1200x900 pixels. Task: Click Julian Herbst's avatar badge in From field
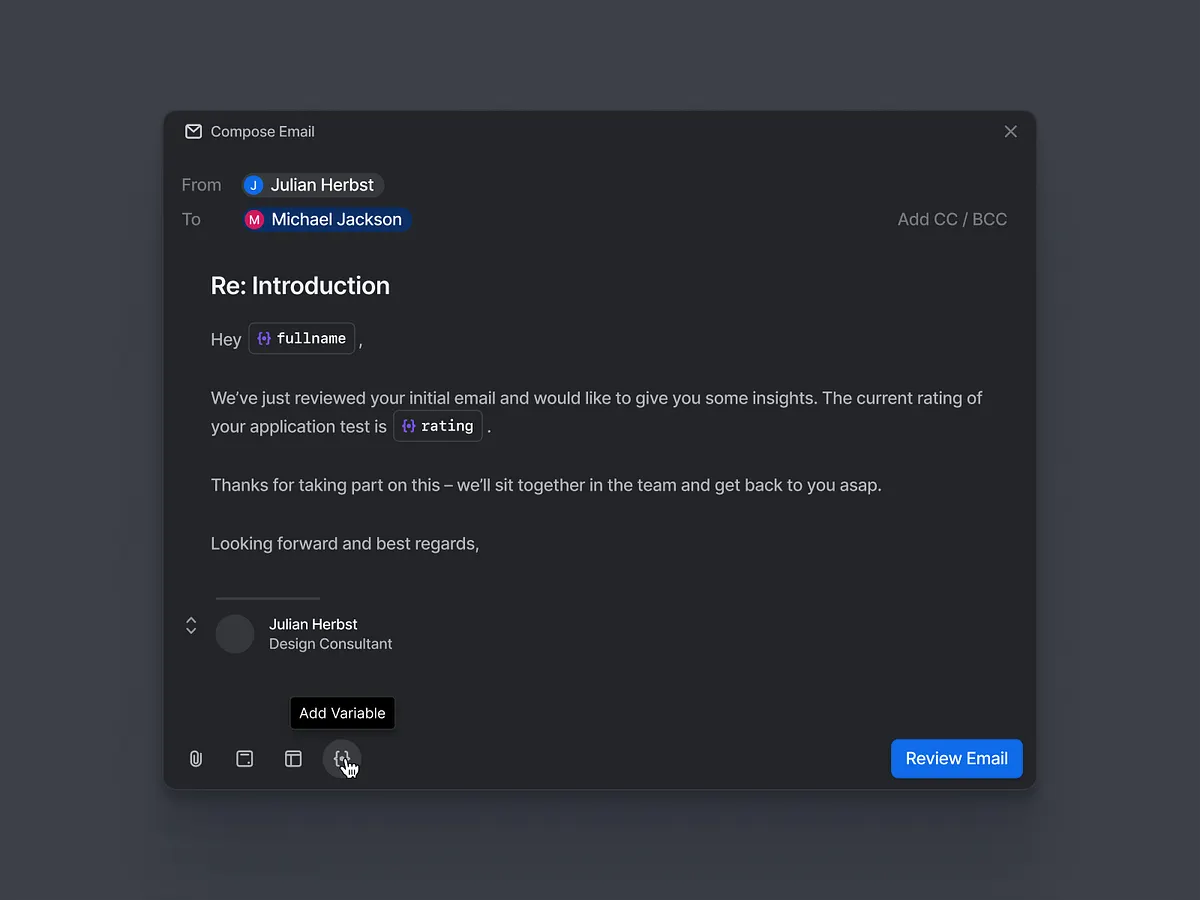tap(254, 184)
